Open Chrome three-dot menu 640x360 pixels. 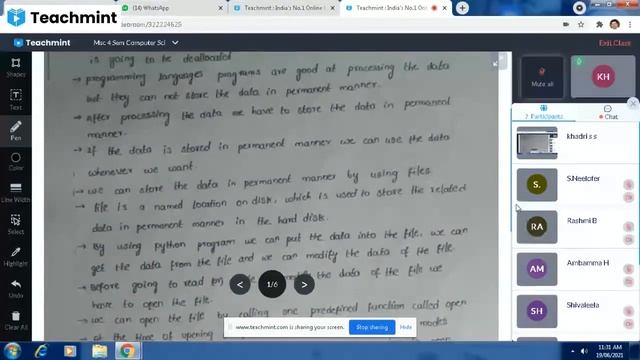(x=630, y=24)
